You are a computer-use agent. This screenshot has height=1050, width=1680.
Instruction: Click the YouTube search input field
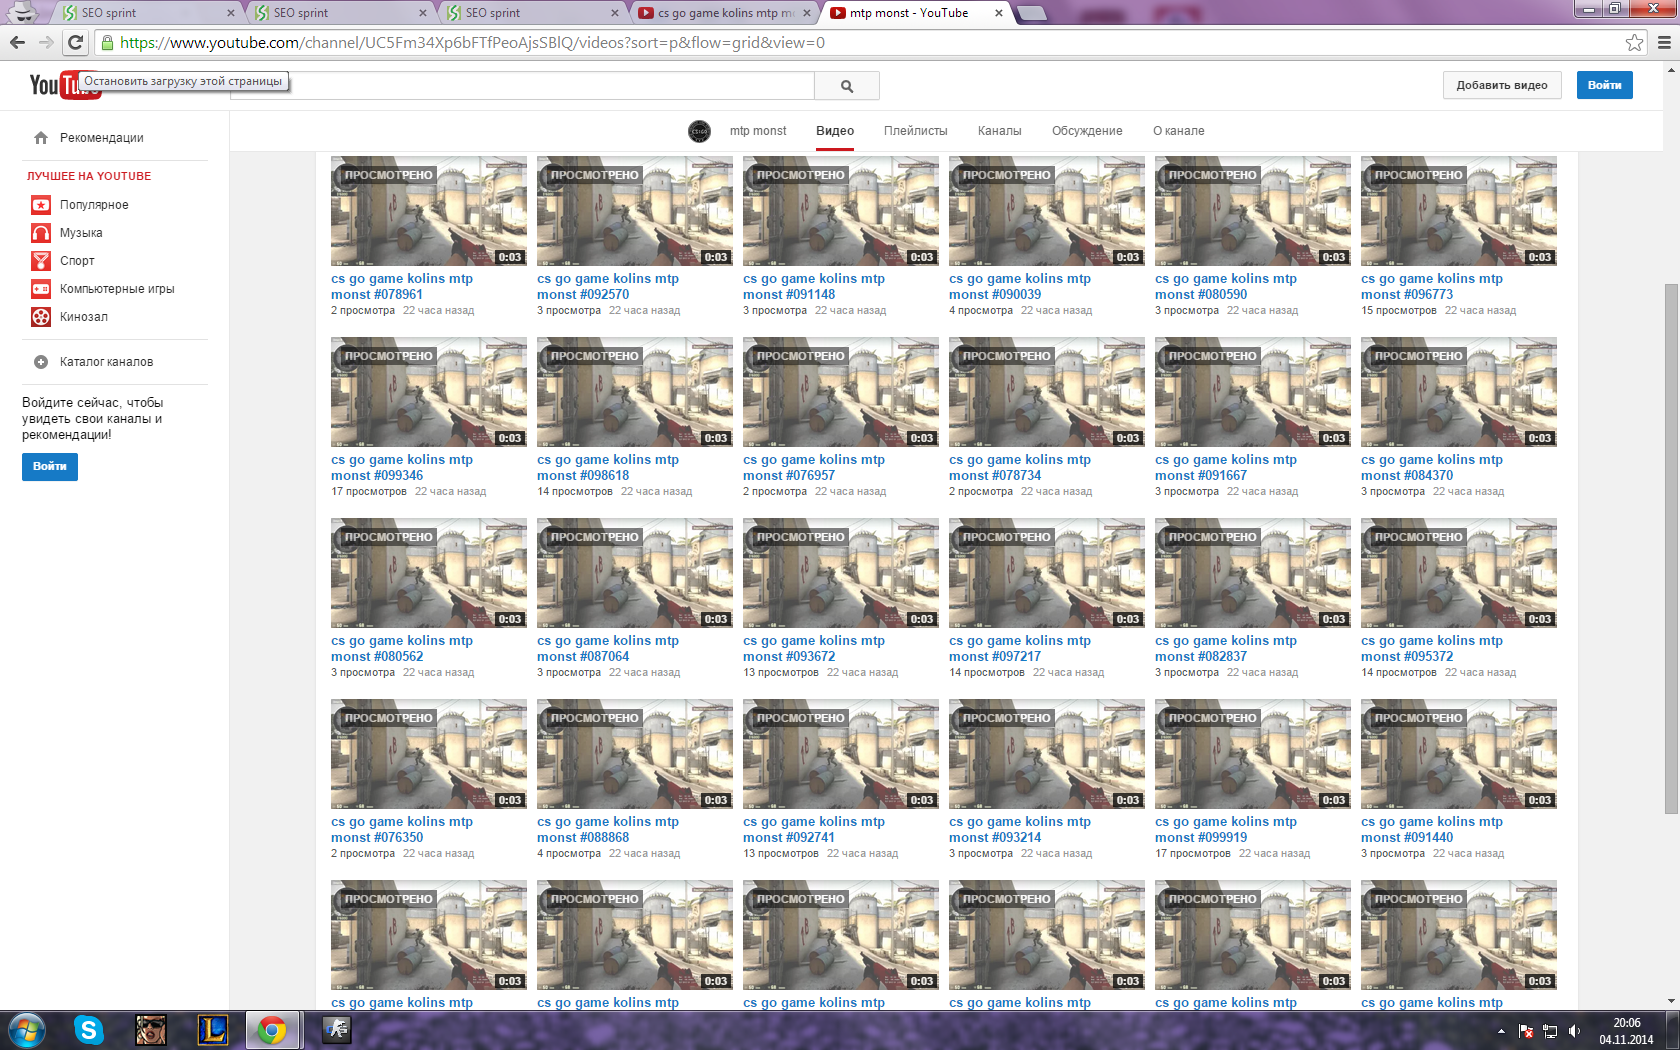[x=522, y=86]
